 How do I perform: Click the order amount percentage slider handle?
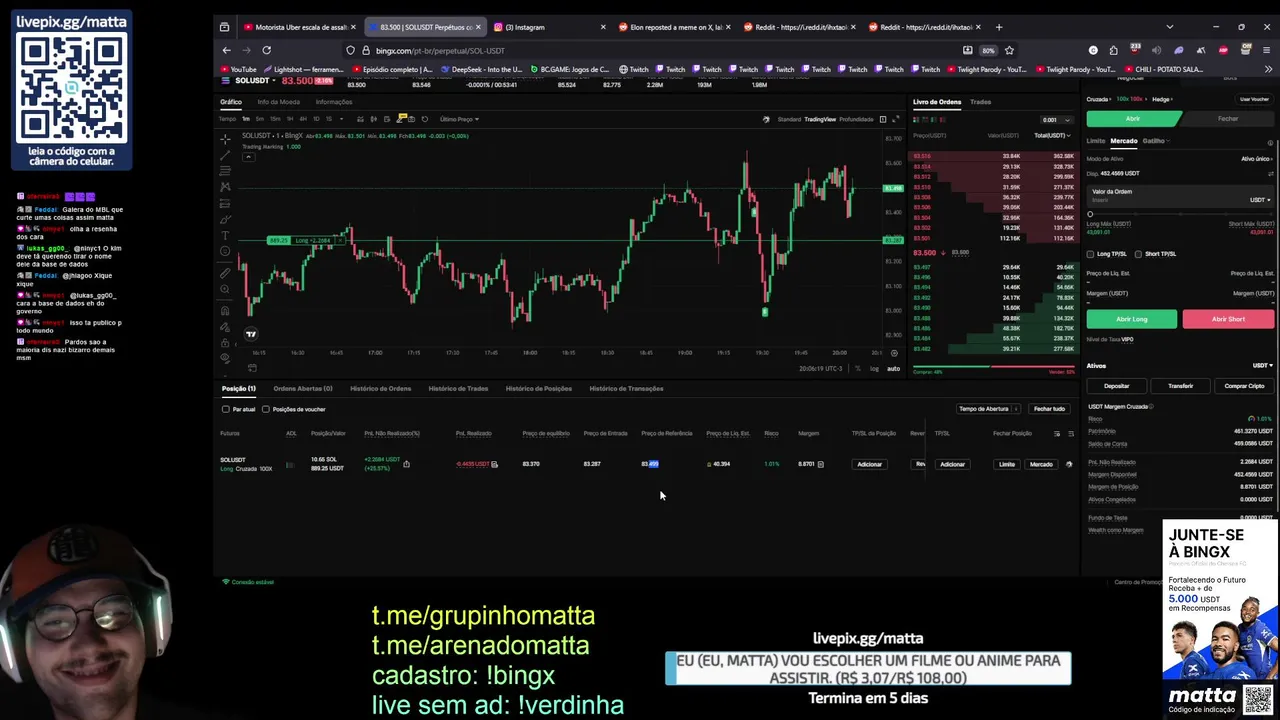[x=1090, y=214]
